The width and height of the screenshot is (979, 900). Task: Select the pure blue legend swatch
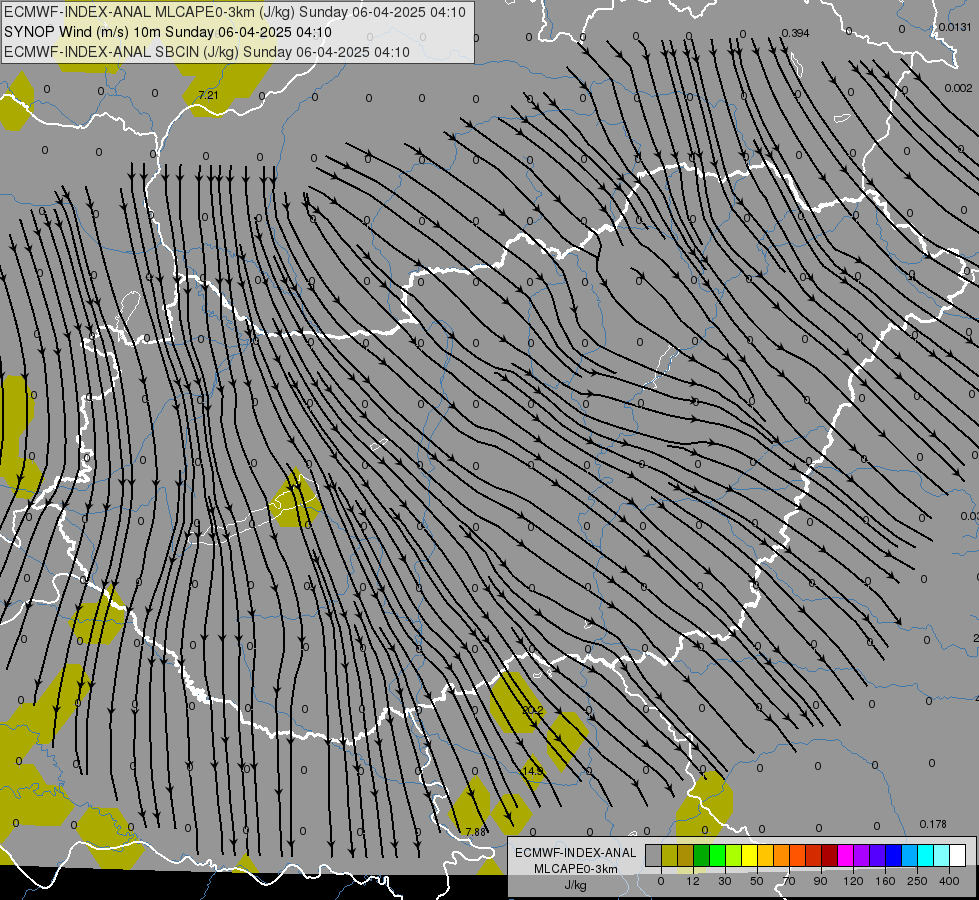(x=894, y=856)
